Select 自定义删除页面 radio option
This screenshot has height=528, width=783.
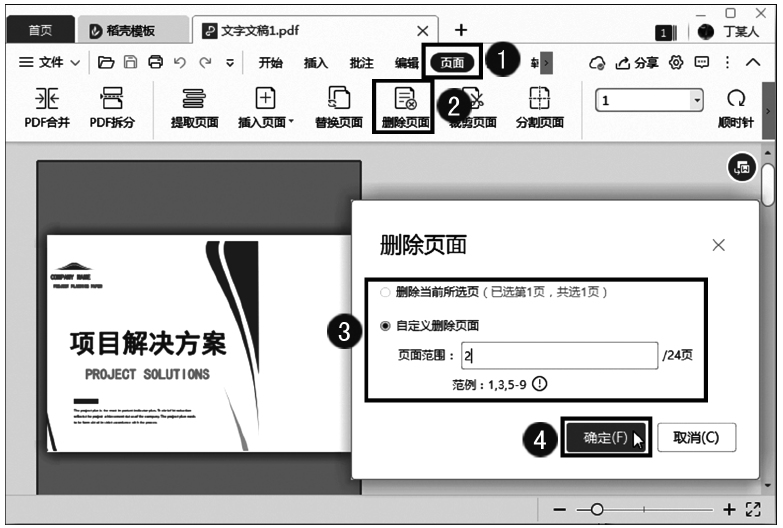[x=386, y=326]
